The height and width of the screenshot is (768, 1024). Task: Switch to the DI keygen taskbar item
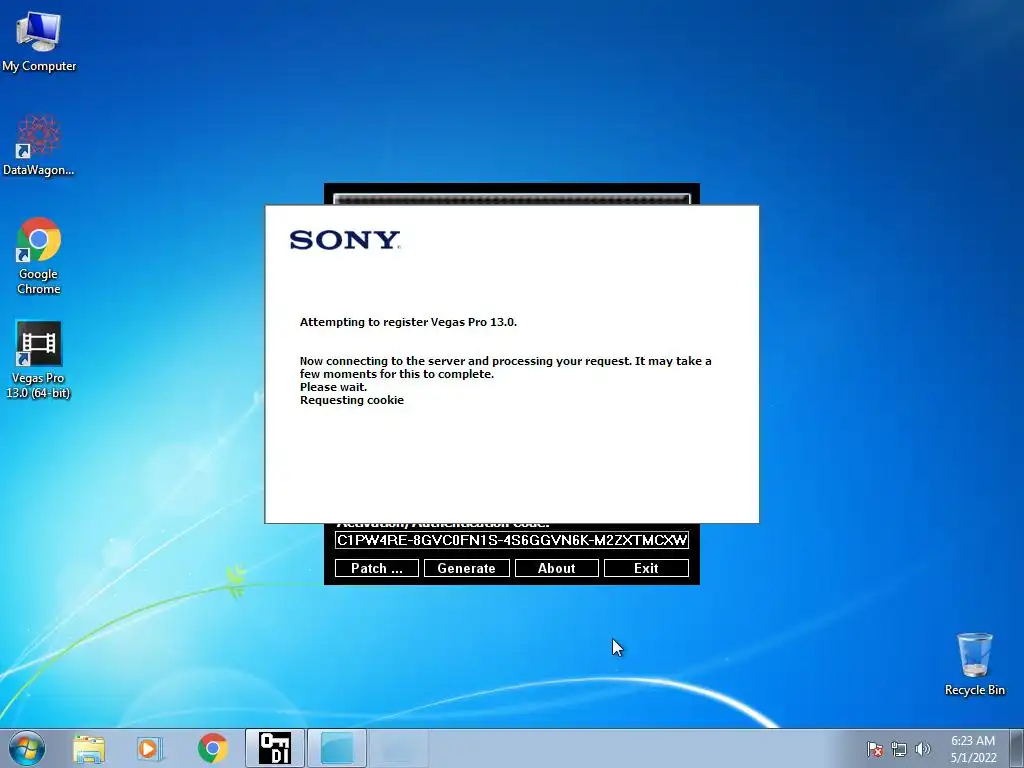[275, 748]
